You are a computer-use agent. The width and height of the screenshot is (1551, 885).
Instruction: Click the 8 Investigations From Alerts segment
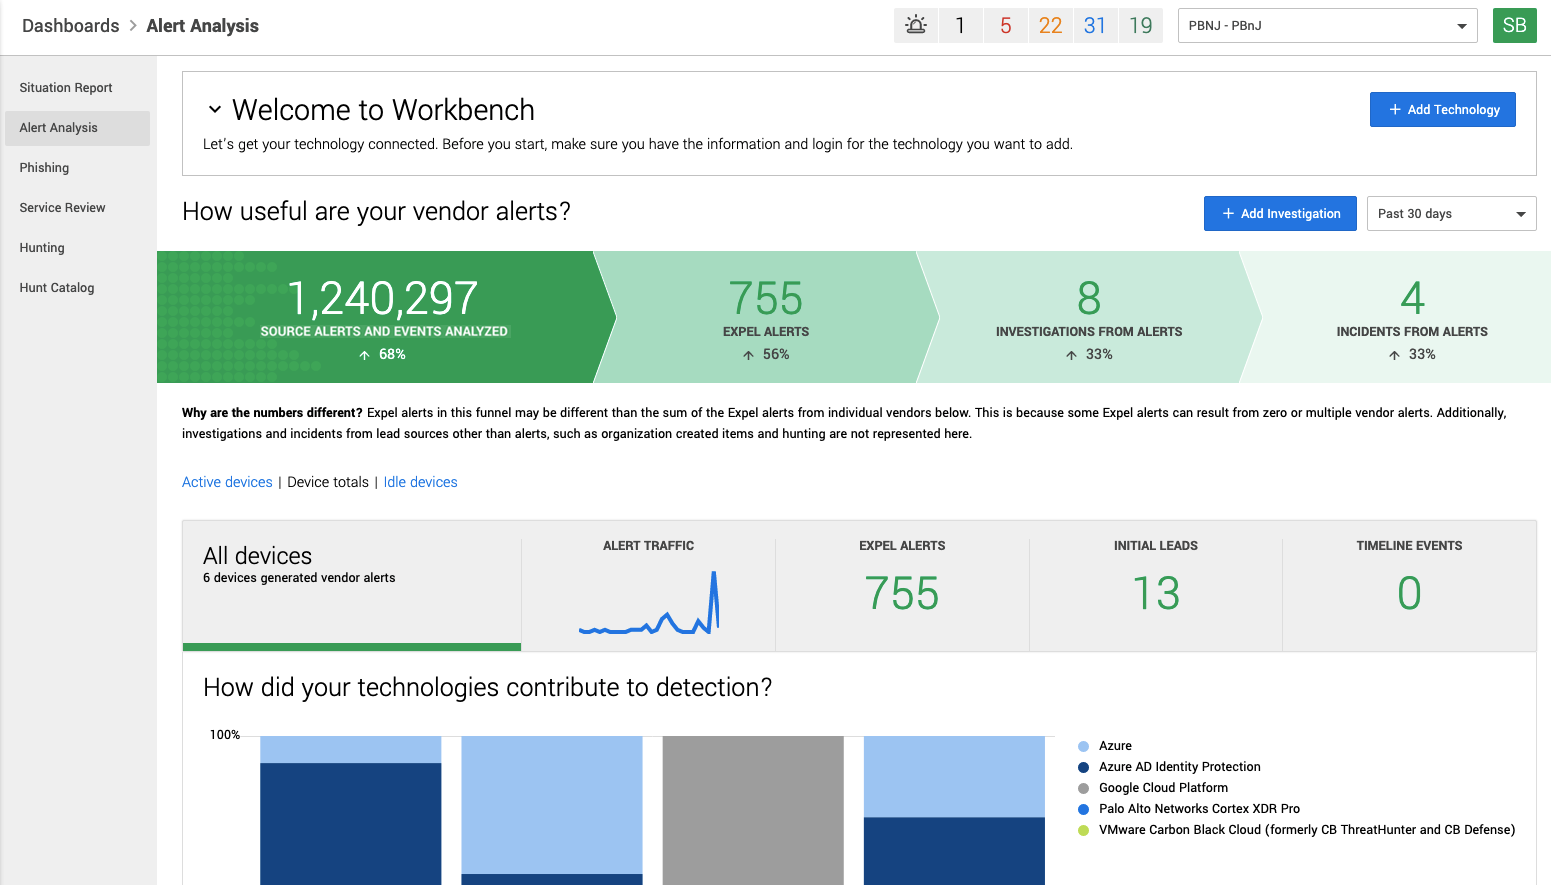[x=1089, y=317]
